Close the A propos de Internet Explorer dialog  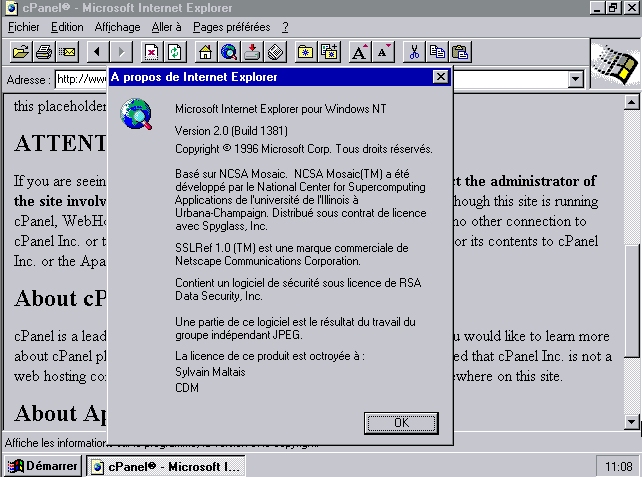pyautogui.click(x=440, y=77)
